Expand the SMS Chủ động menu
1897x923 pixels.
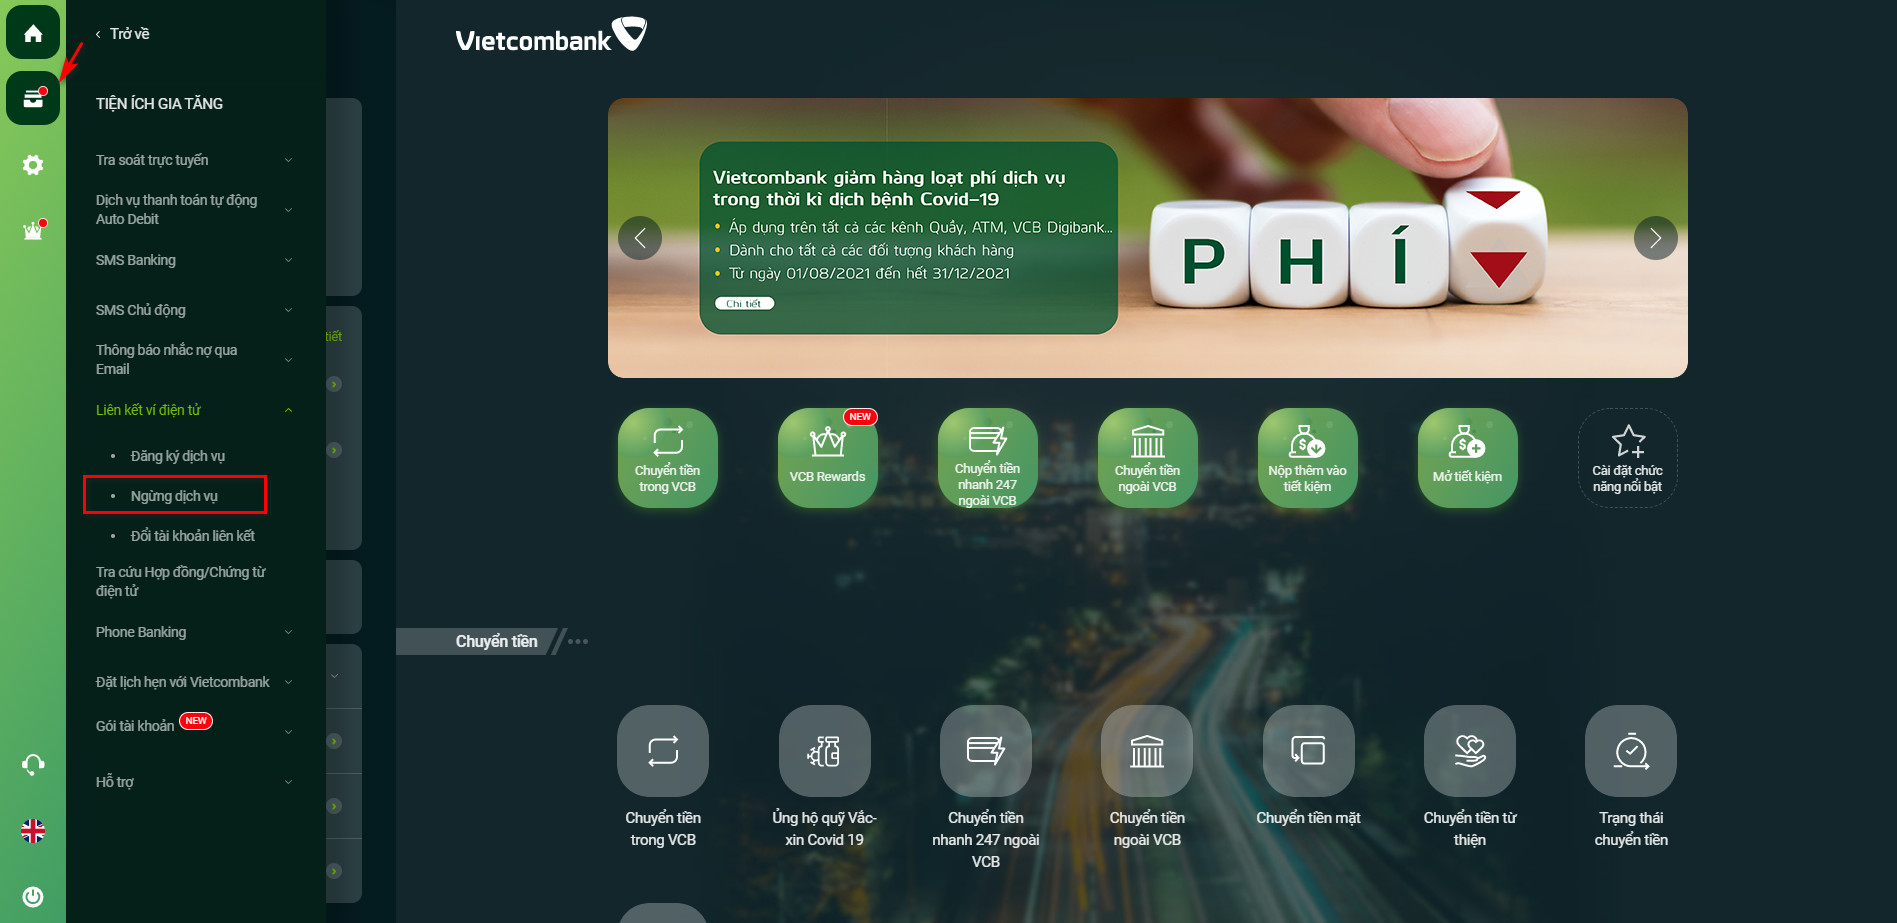[x=195, y=310]
